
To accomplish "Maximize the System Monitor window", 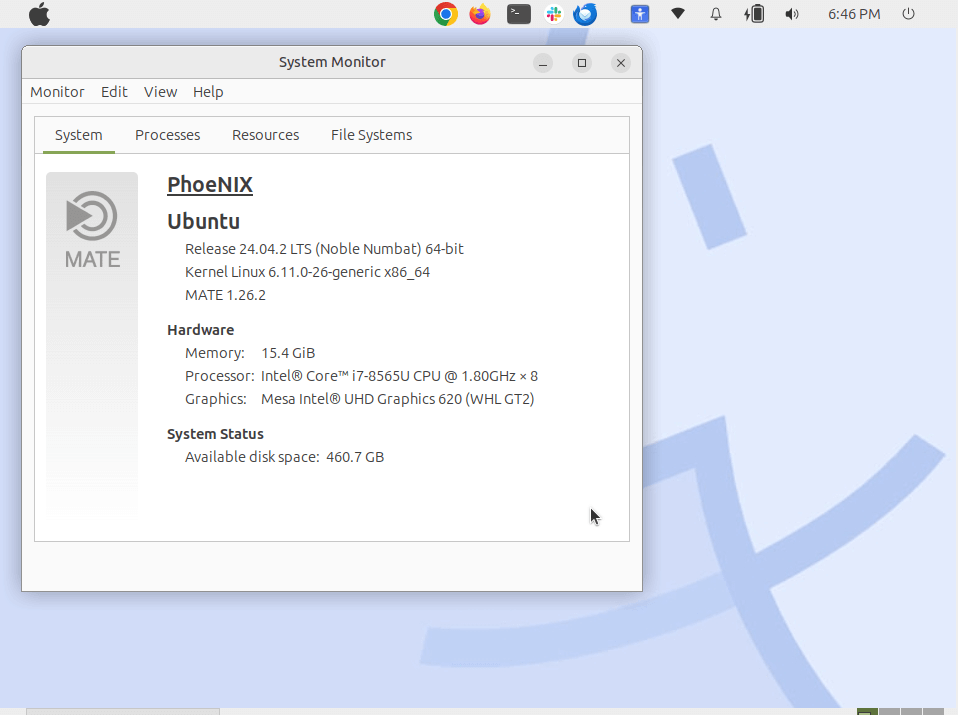I will pyautogui.click(x=582, y=63).
